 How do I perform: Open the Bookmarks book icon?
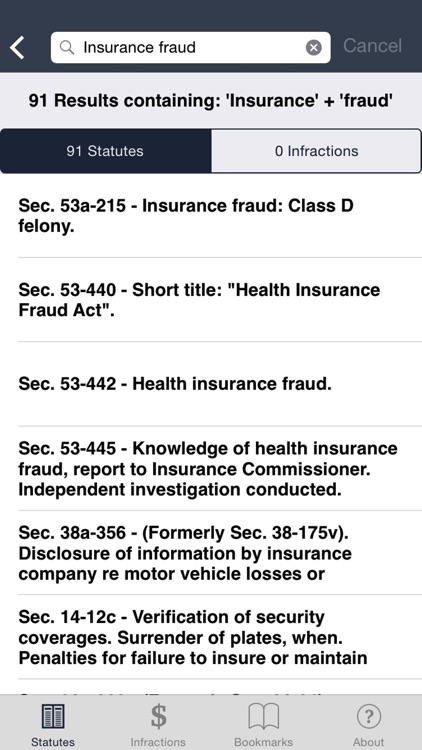pos(264,717)
